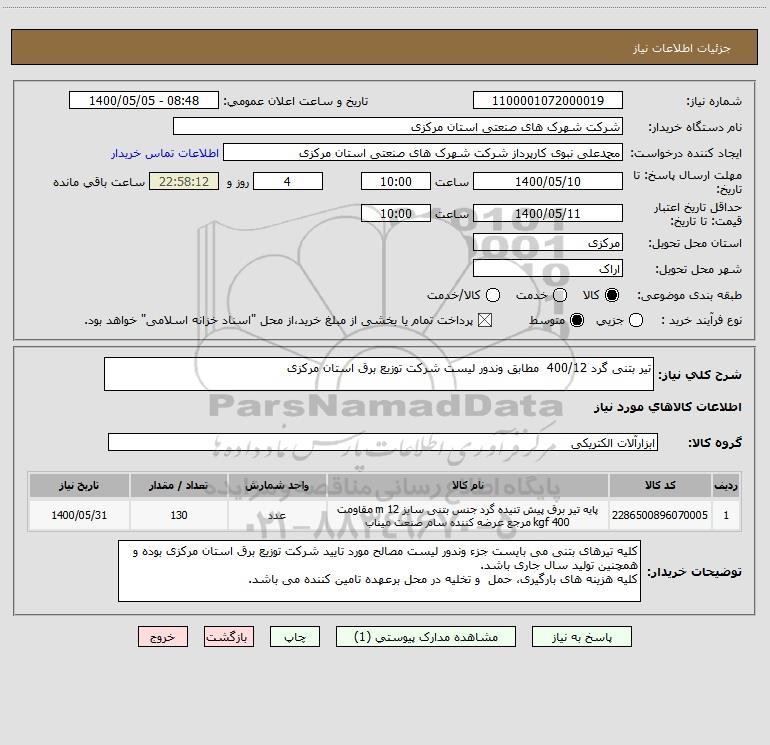
Task: Click the row number cell 1
Action: tap(726, 515)
